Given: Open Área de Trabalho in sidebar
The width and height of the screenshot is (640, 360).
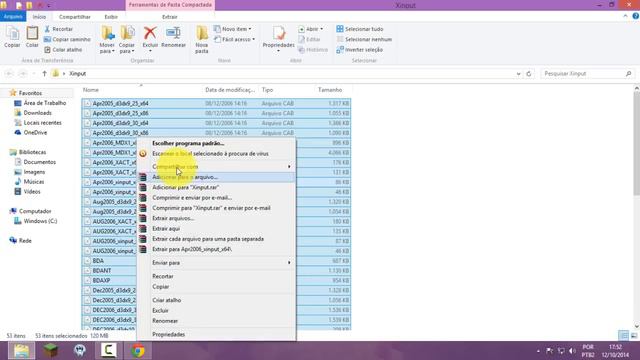Looking at the screenshot, I should tap(40, 103).
